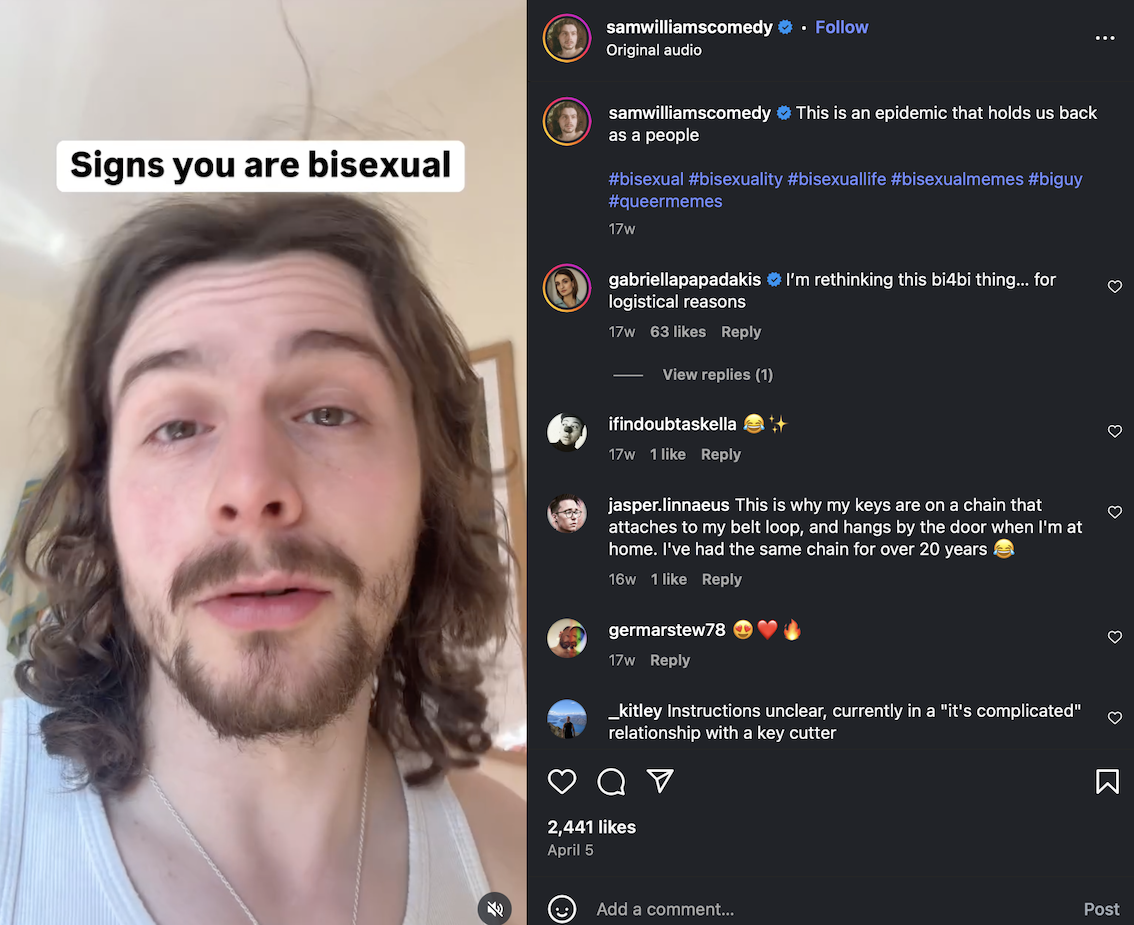1134x925 pixels.
Task: Like gabriellapapadakis's comment
Action: (x=1114, y=286)
